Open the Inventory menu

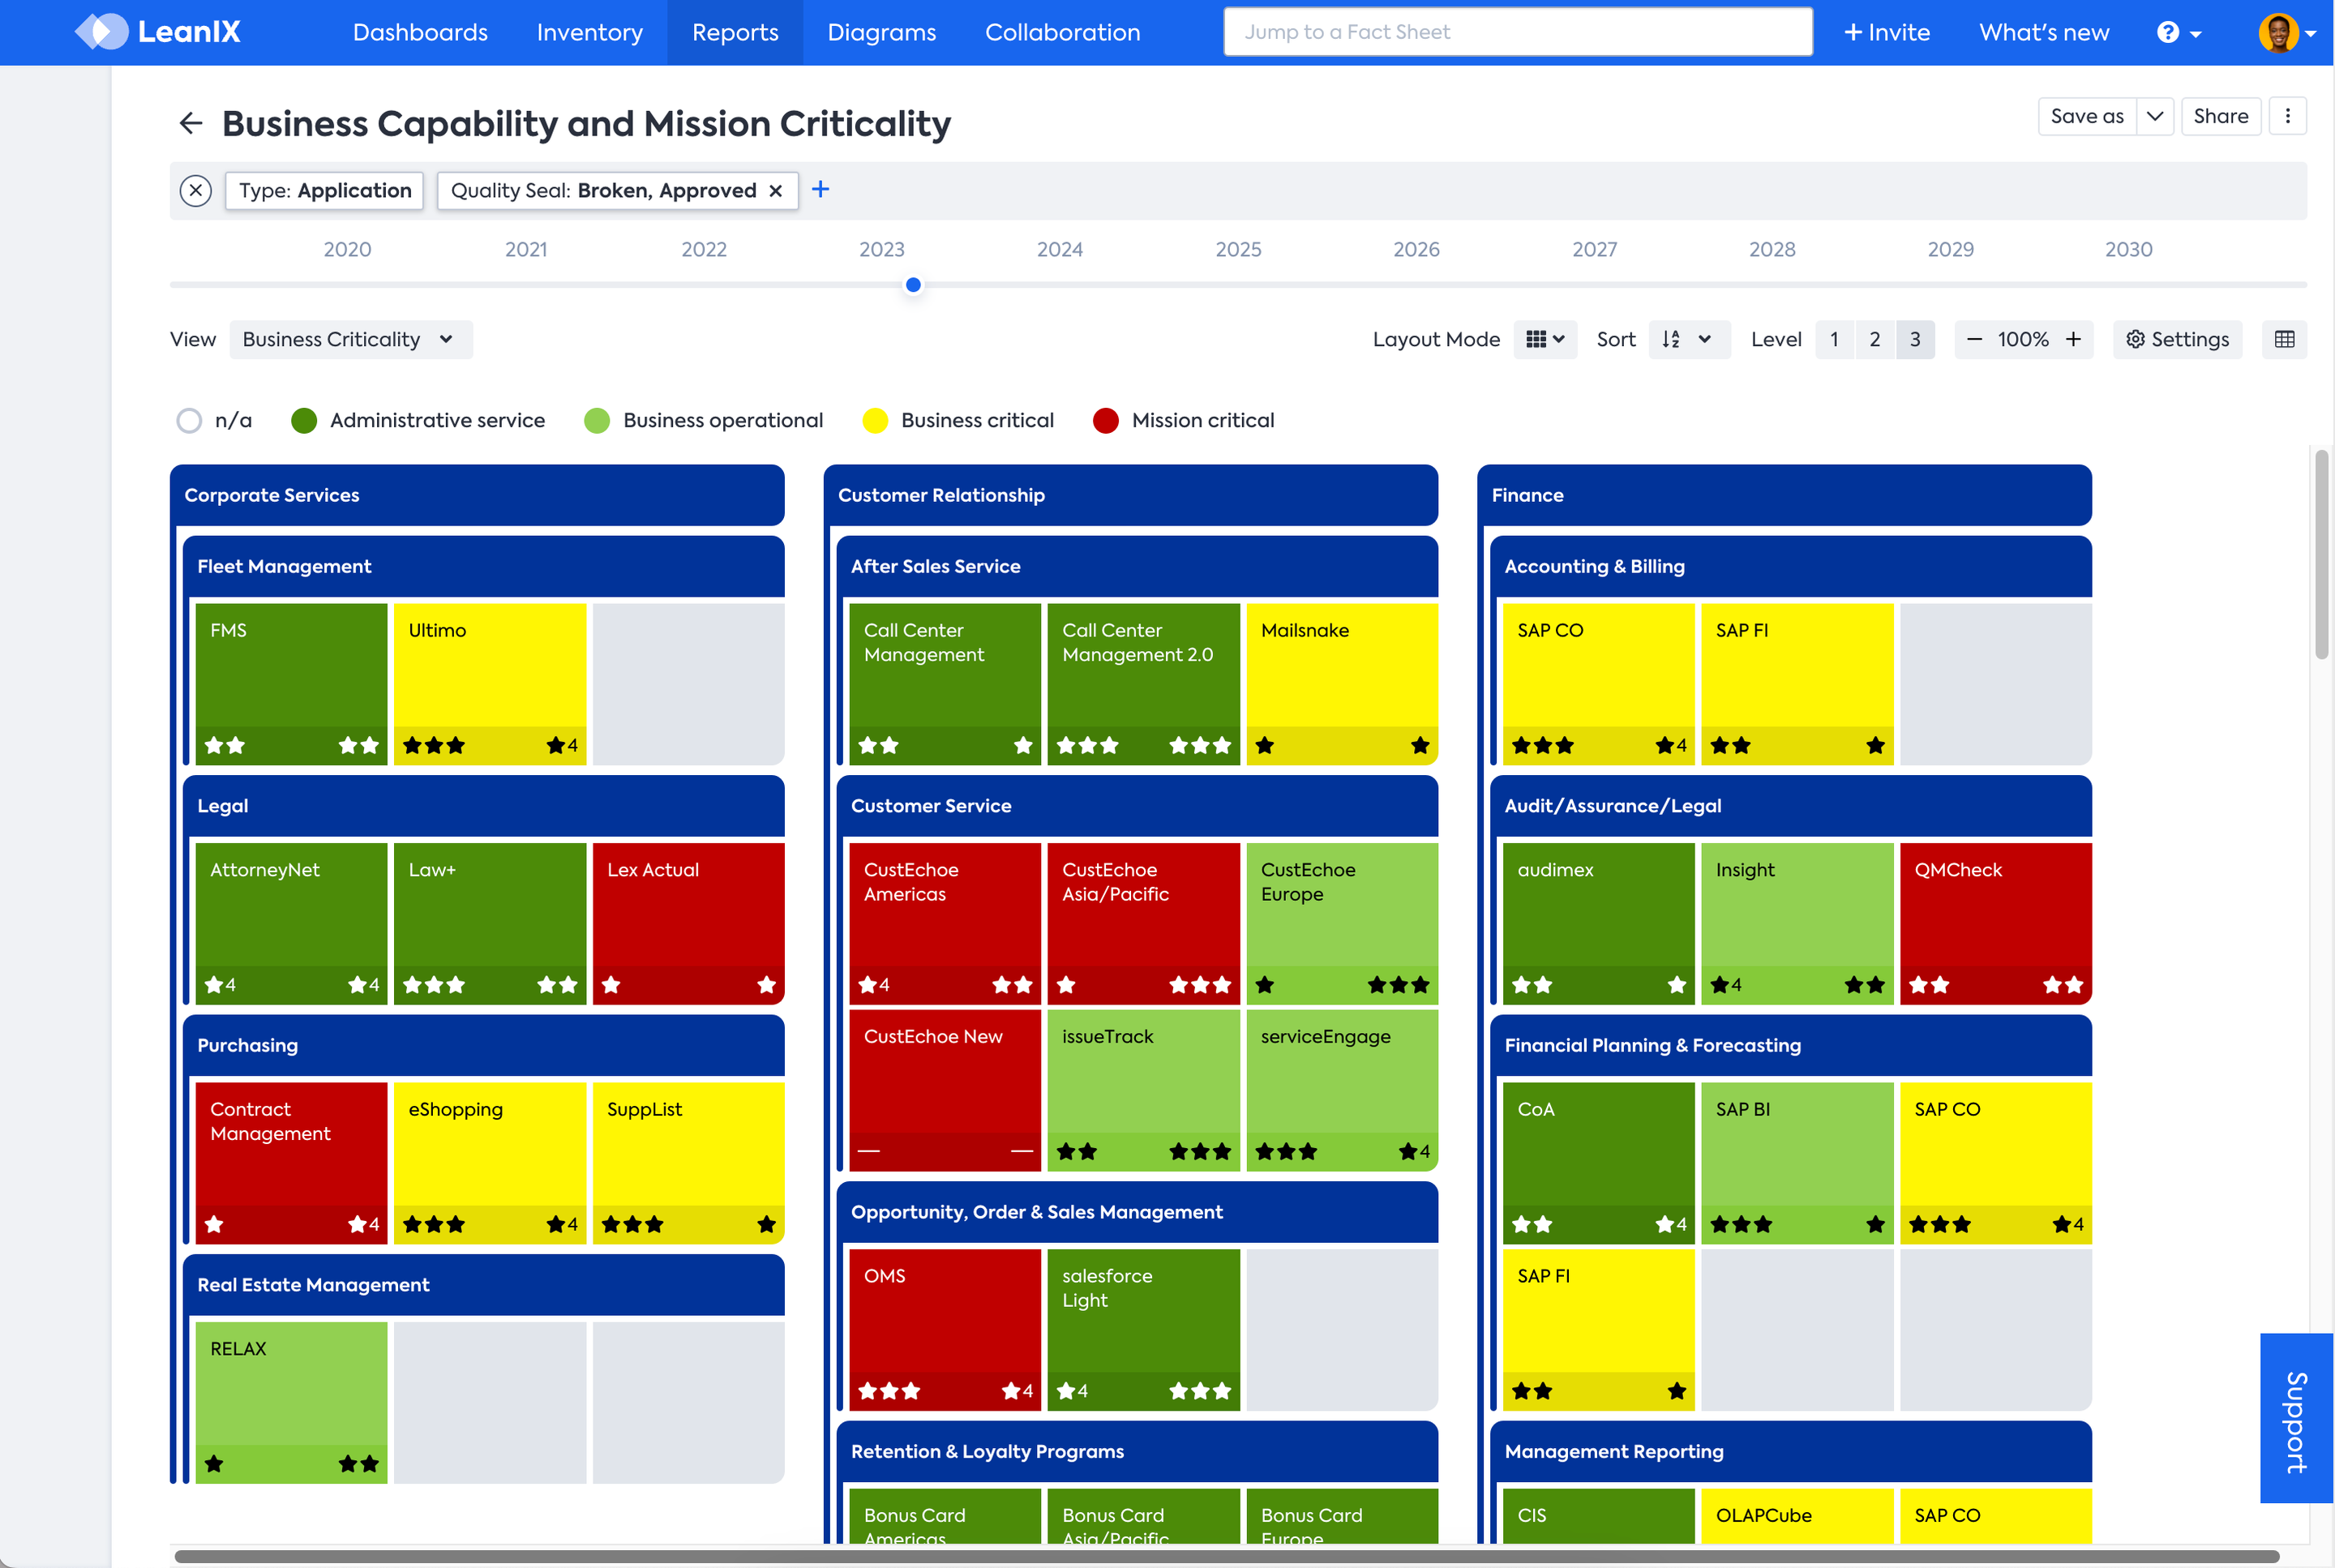(589, 32)
